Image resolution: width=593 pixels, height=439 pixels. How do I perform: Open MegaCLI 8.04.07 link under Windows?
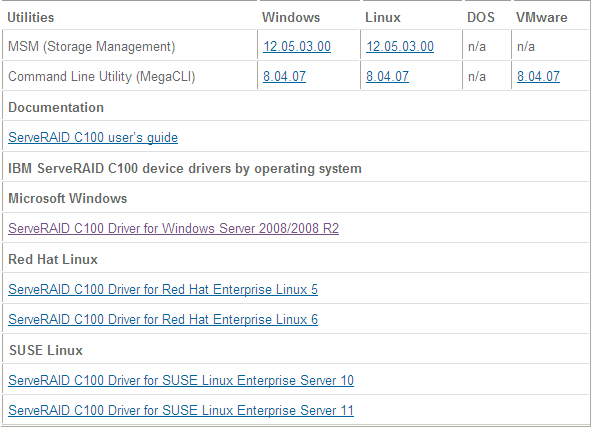click(284, 76)
